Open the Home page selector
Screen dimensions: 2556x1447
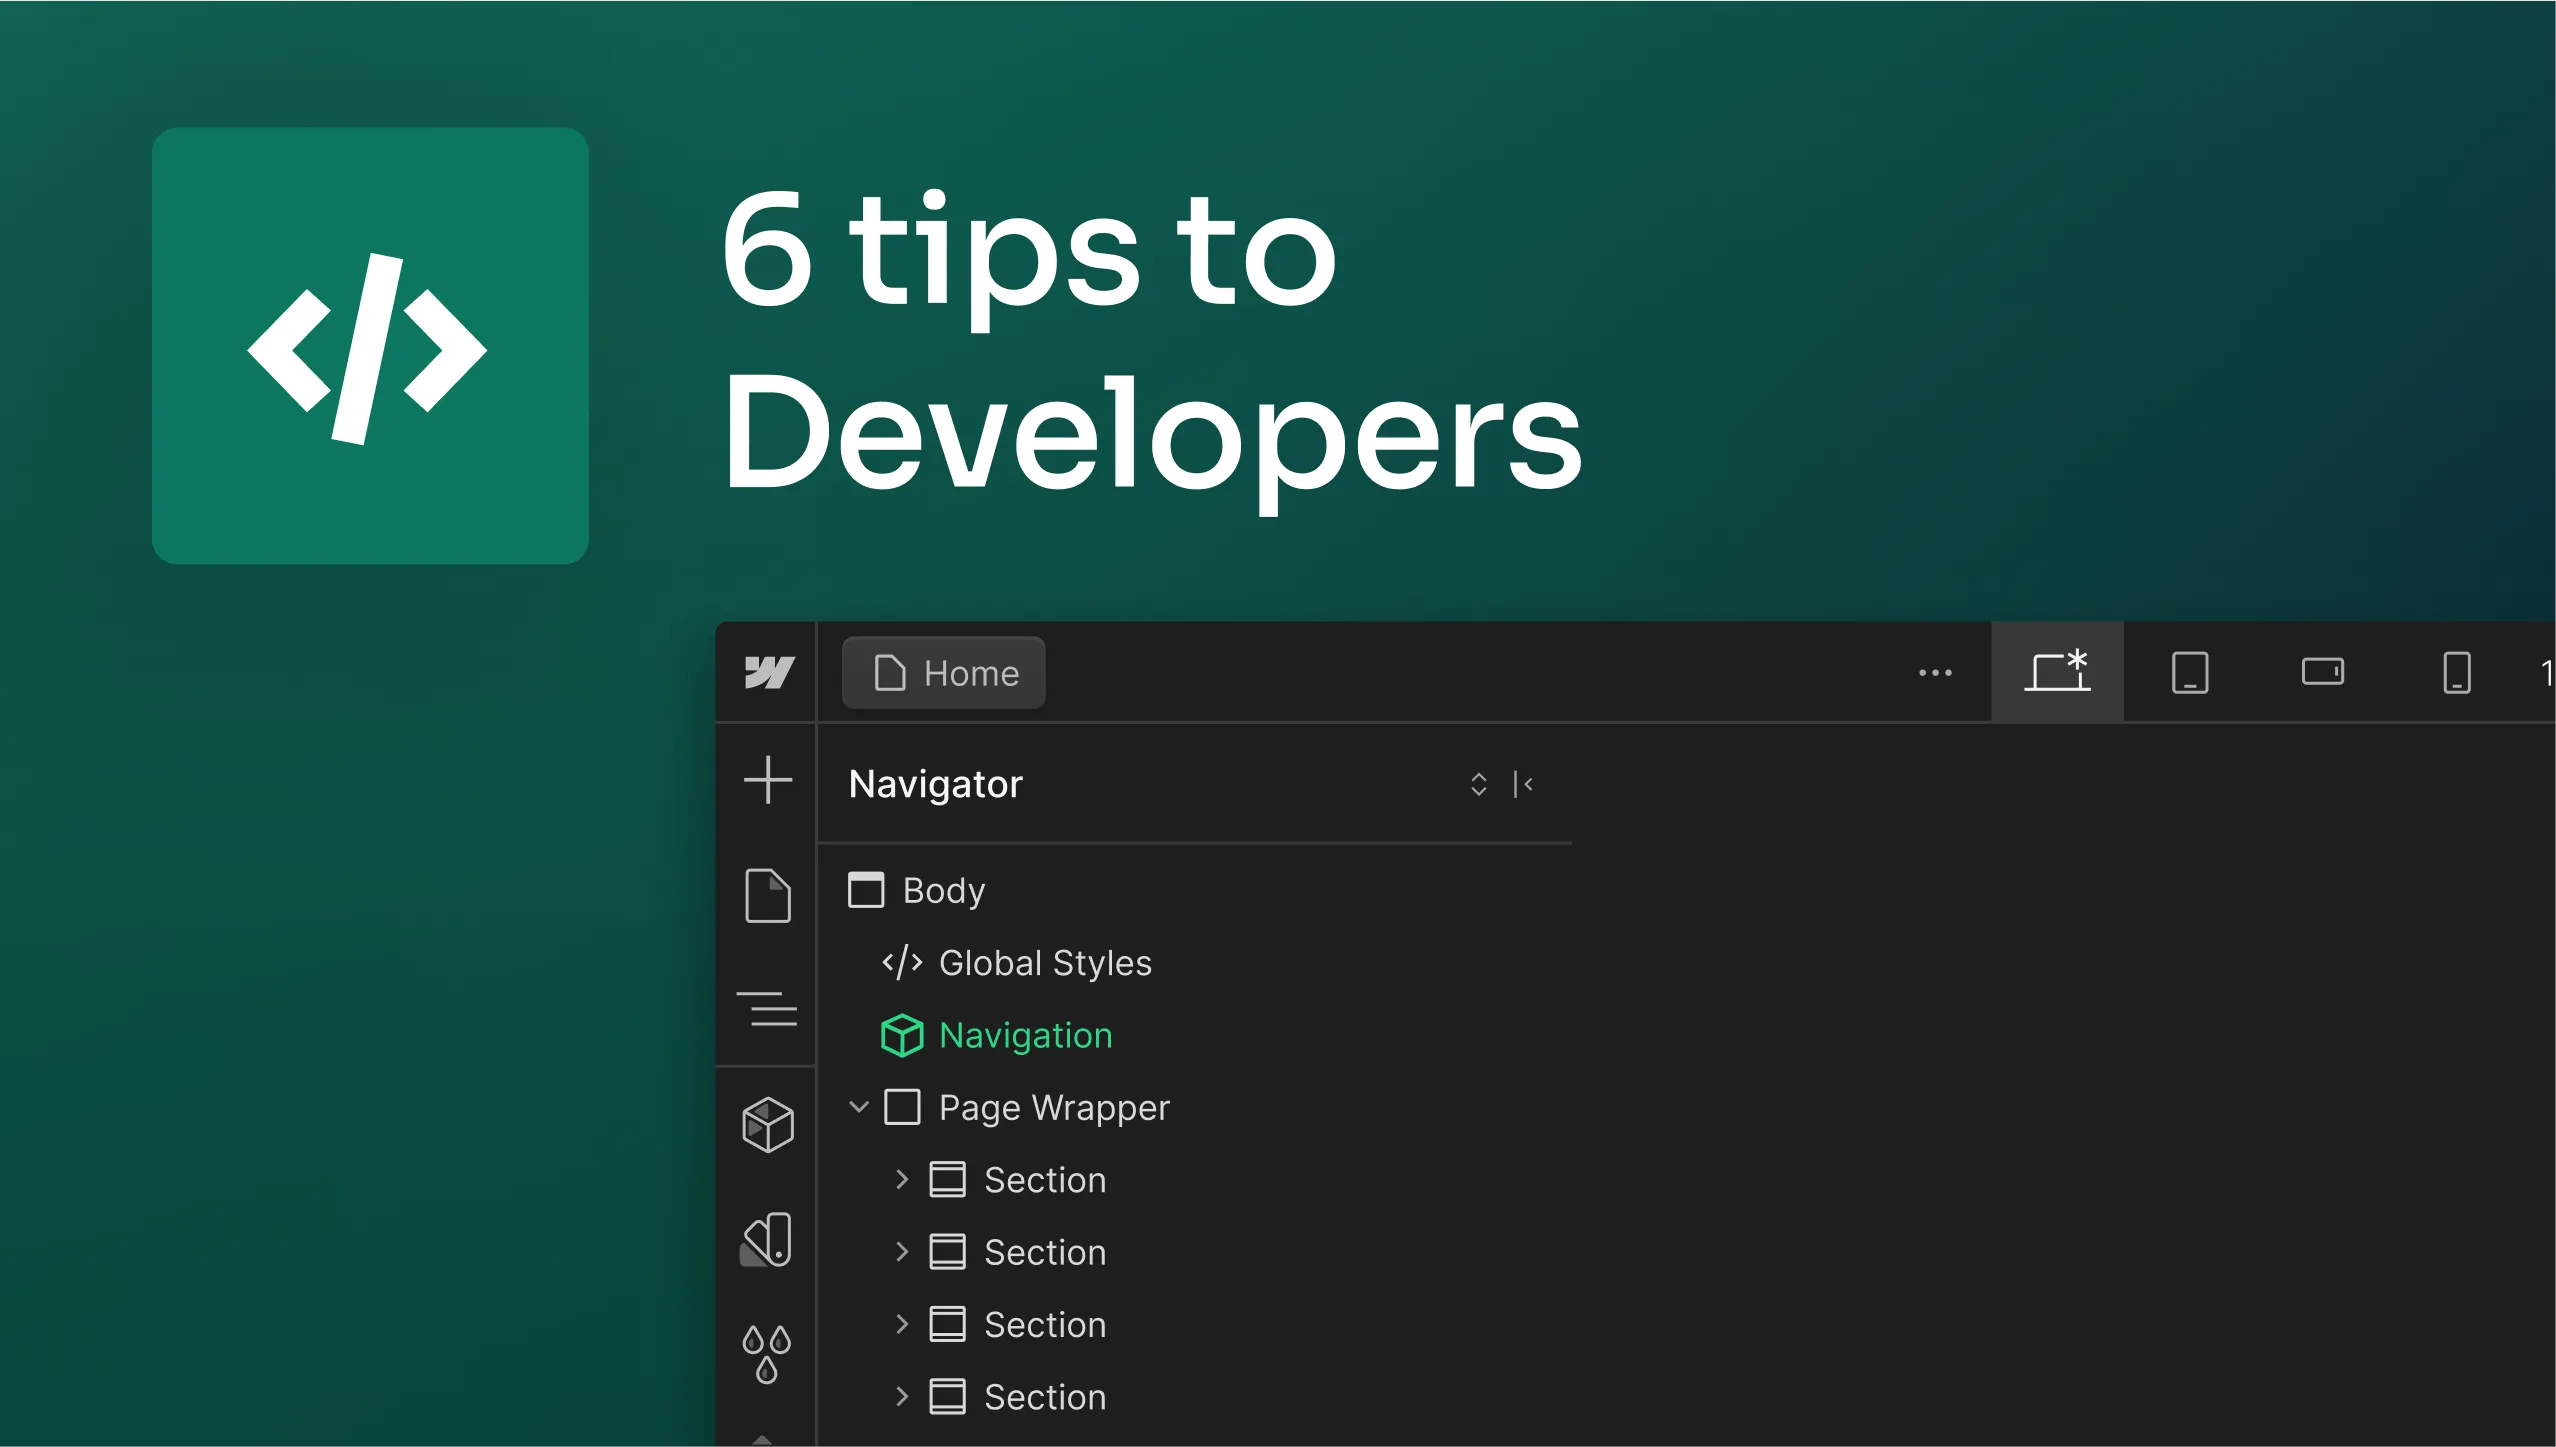[944, 673]
